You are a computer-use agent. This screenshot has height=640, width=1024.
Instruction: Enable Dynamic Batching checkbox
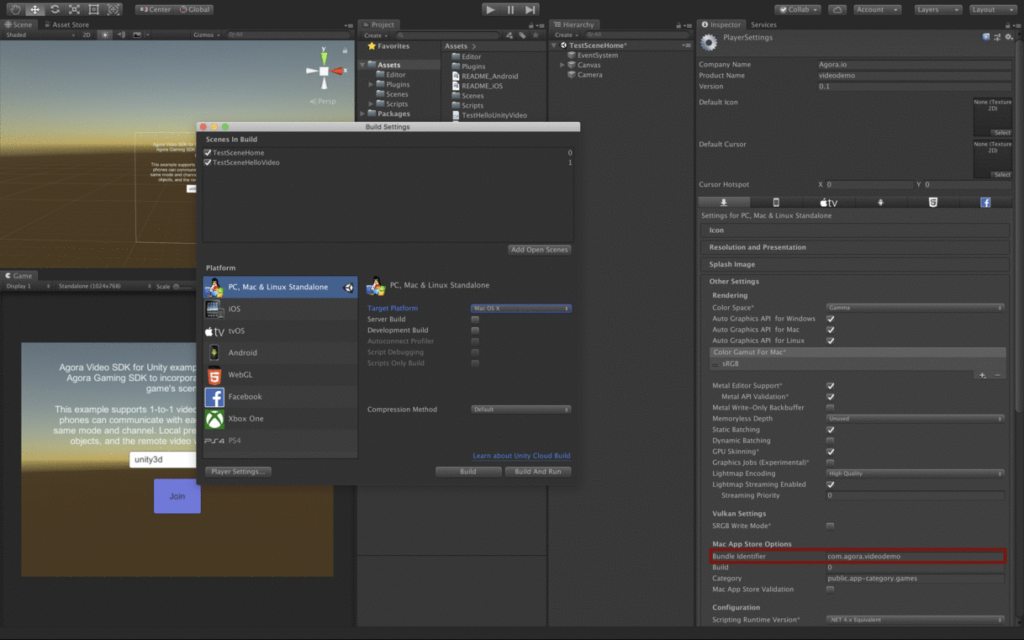pyautogui.click(x=830, y=441)
